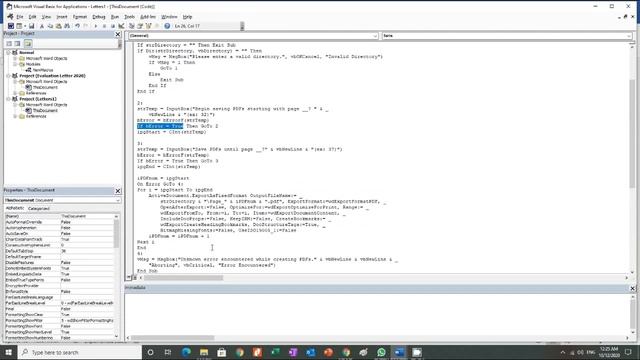Click the Insert UserForm toolbar icon
This screenshot has height=360, width=640.
19,26
